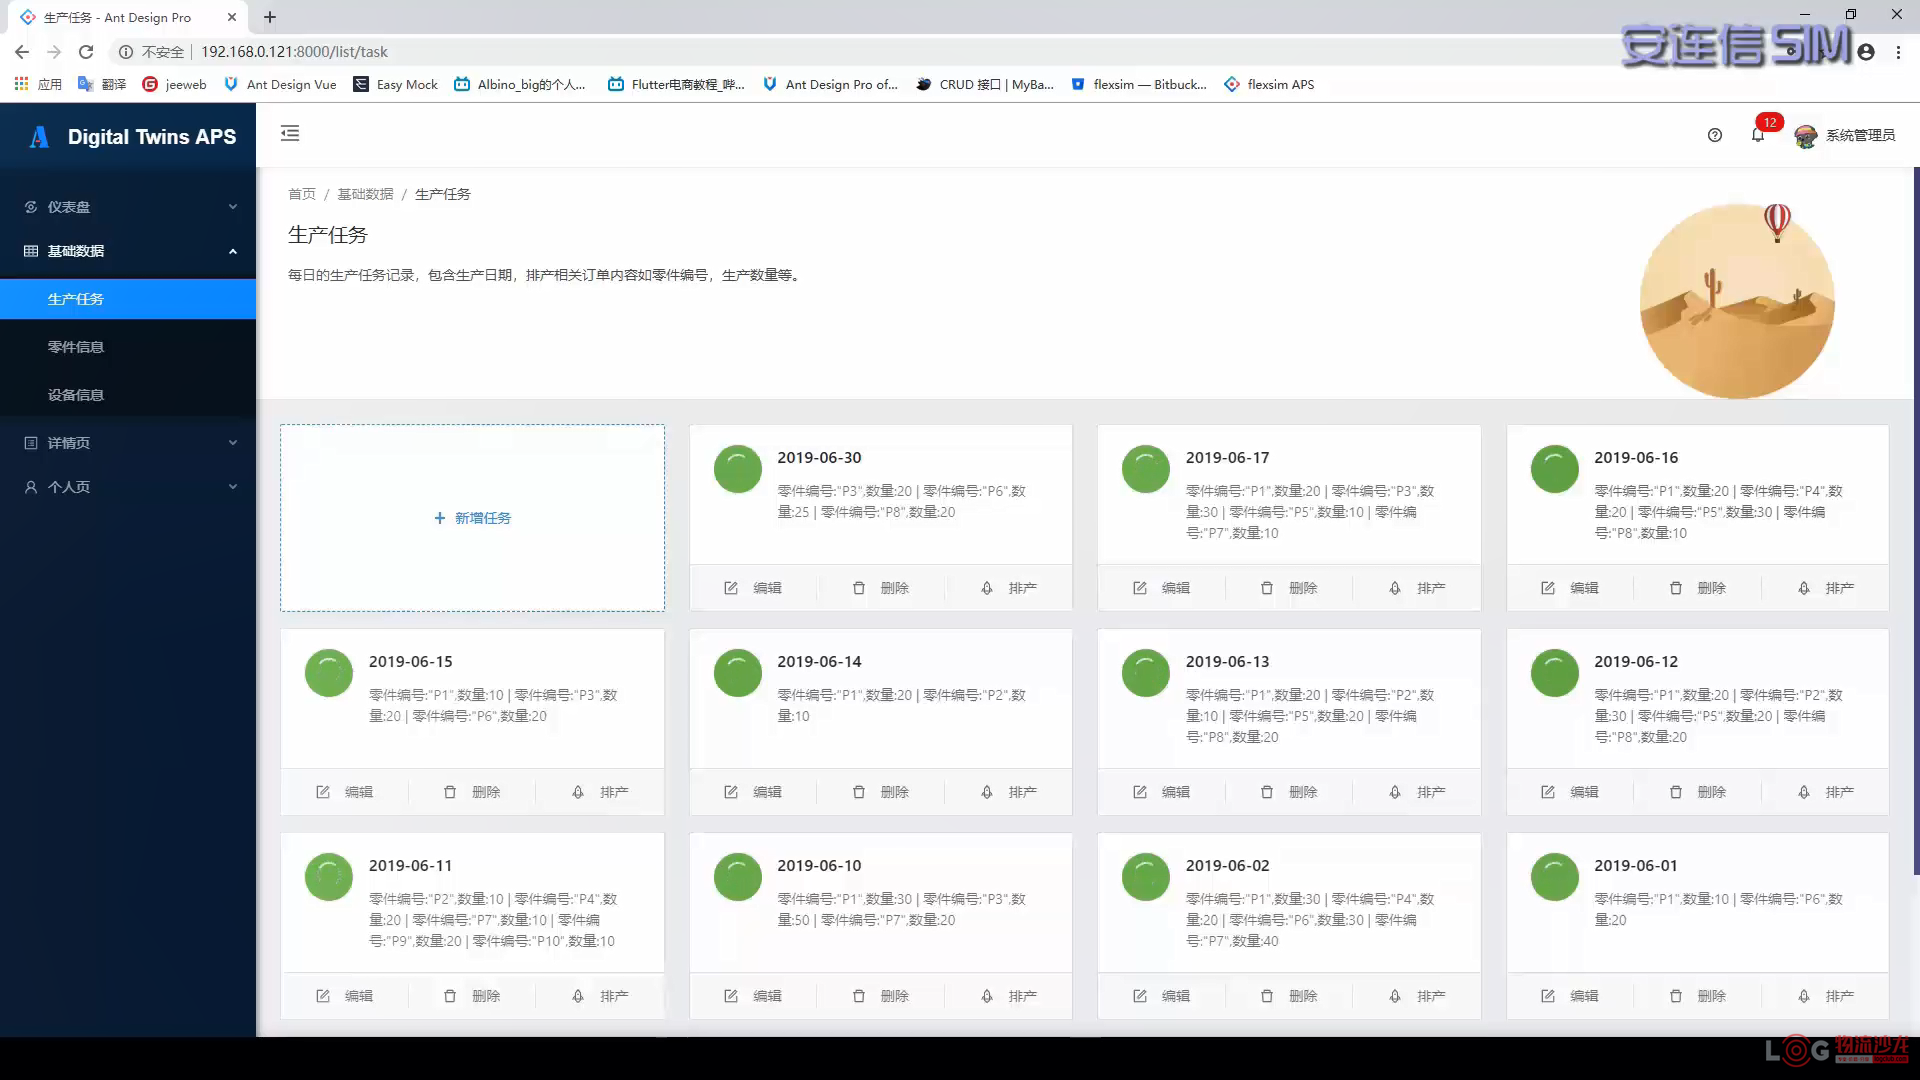Click the edit icon on the 2019-06-02 card
Viewport: 1920px width, 1080px height.
pyautogui.click(x=1140, y=996)
